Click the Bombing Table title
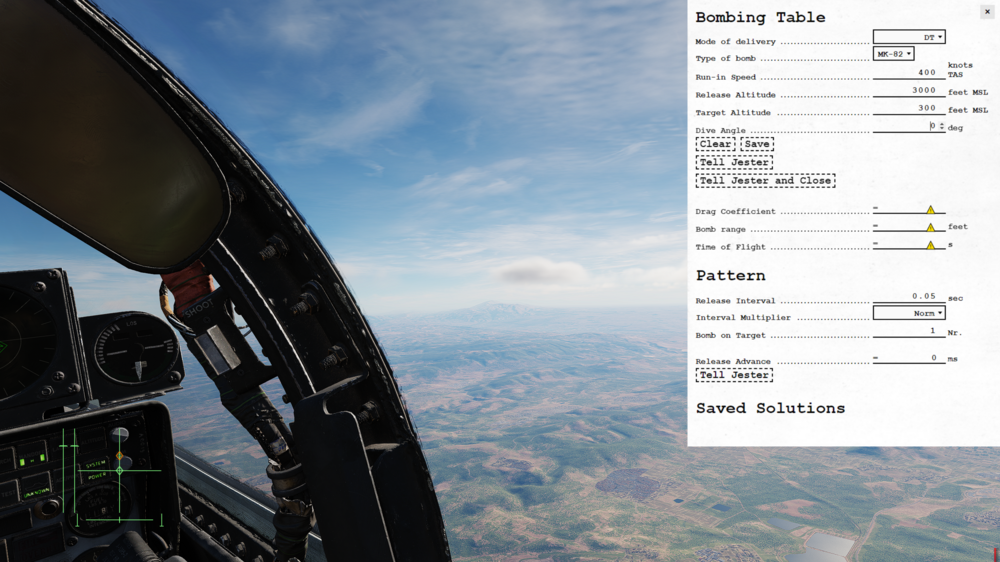The height and width of the screenshot is (562, 1000). tap(760, 17)
